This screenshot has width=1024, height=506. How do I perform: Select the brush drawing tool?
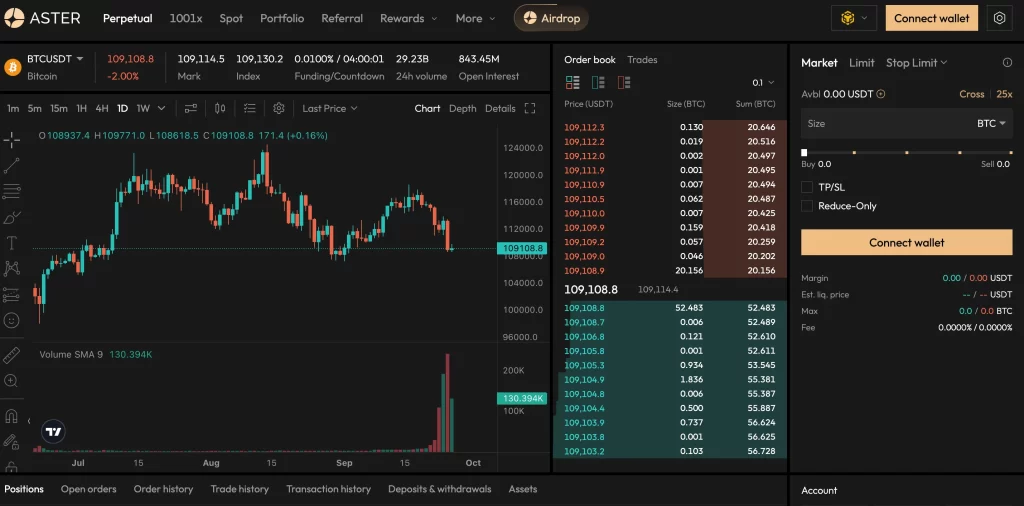[11, 217]
